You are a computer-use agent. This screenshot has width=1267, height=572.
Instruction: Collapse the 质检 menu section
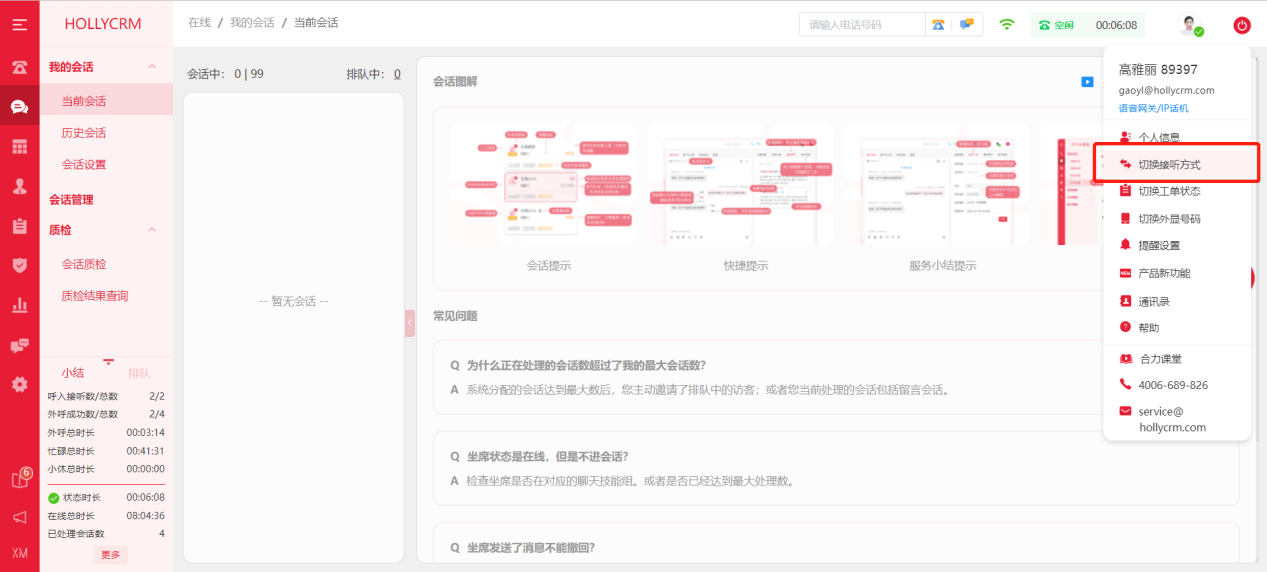[x=152, y=230]
